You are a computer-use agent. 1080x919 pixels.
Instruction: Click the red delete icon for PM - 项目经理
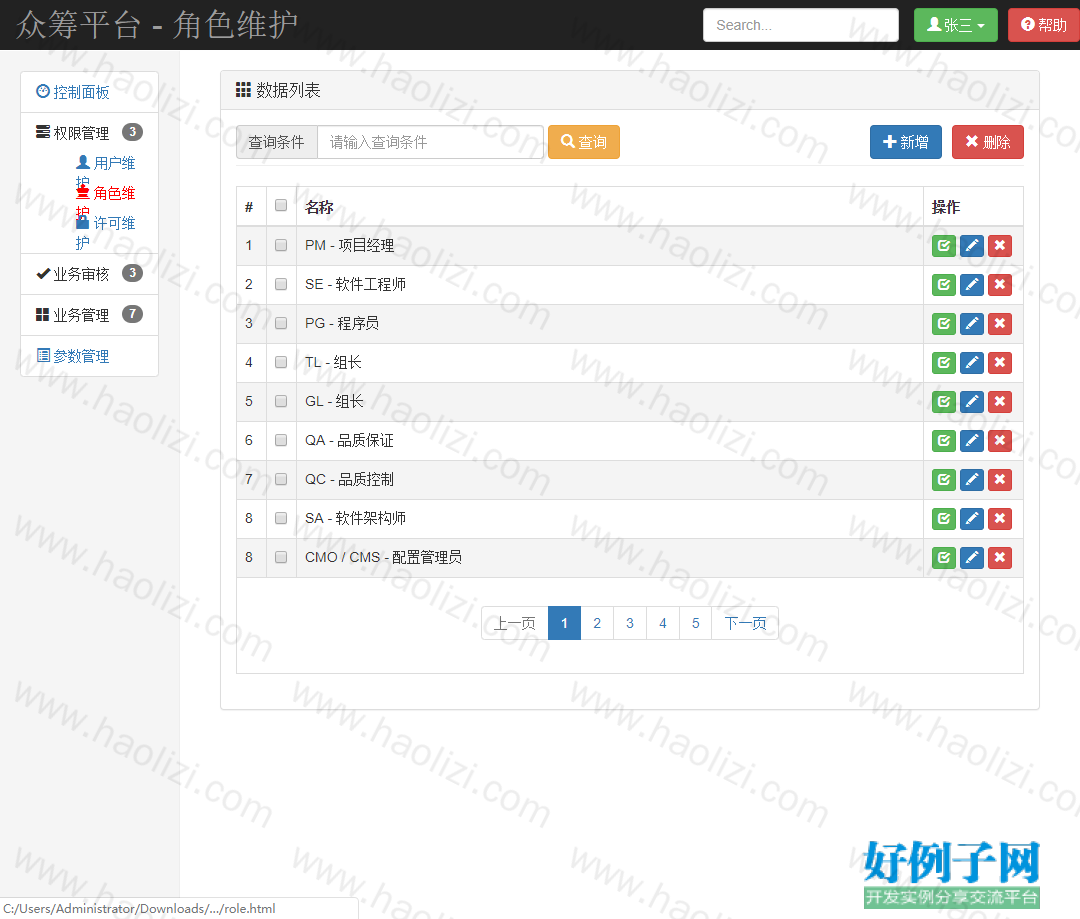(1000, 246)
